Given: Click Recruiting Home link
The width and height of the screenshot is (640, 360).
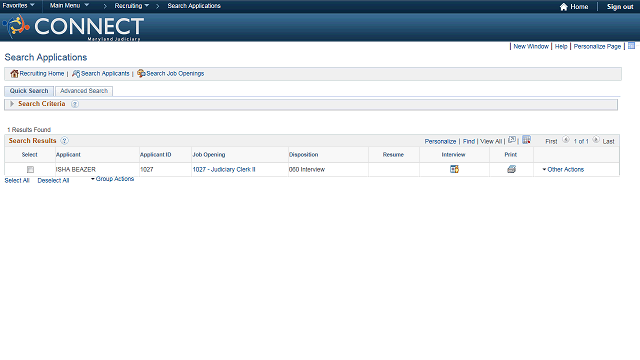Looking at the screenshot, I should (42, 73).
